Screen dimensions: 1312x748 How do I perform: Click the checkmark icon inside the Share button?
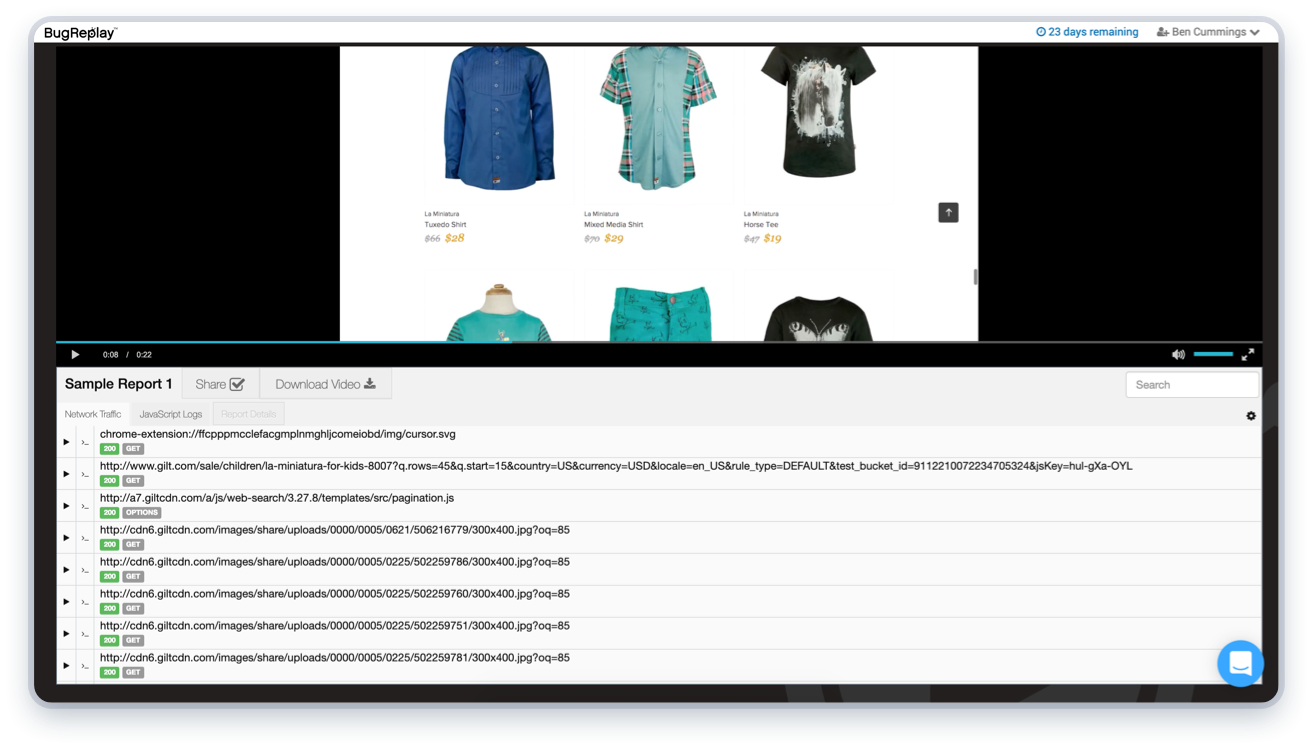[238, 383]
